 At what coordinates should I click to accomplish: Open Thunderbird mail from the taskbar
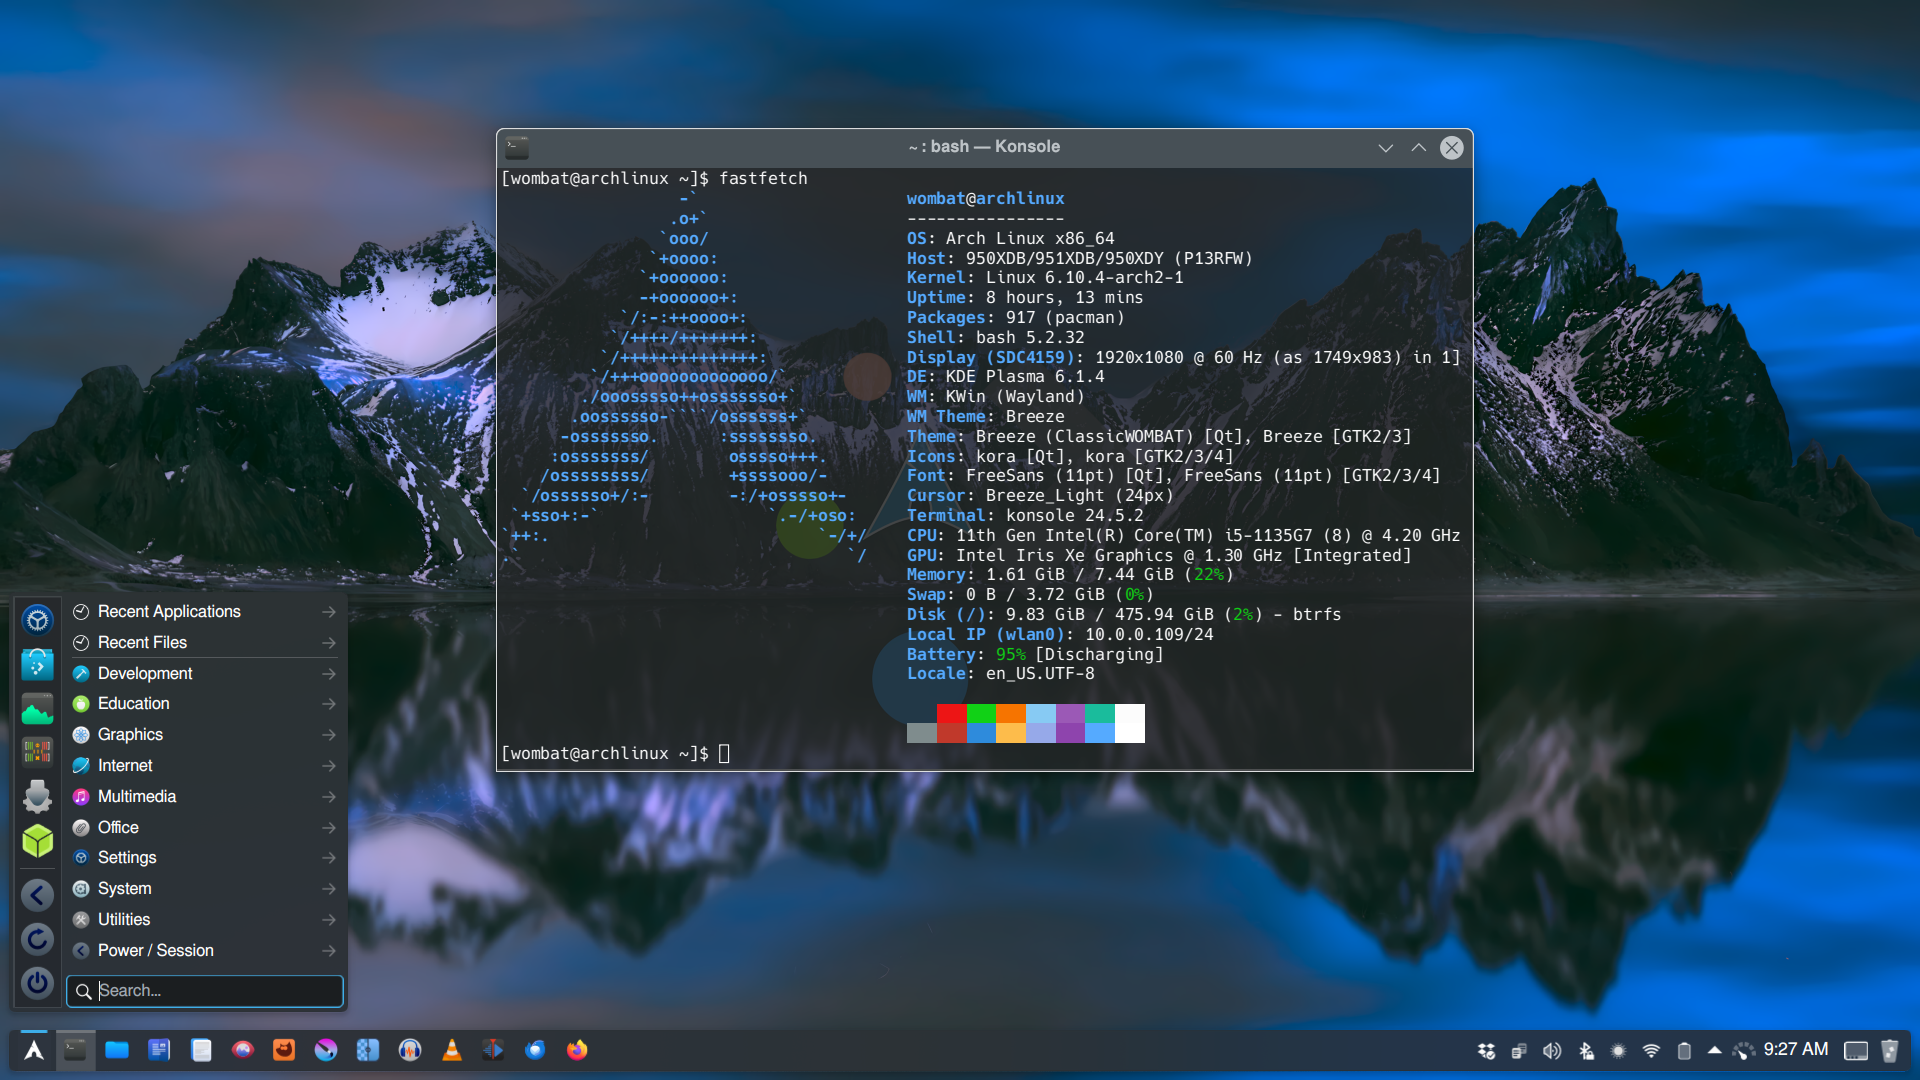pyautogui.click(x=535, y=1050)
